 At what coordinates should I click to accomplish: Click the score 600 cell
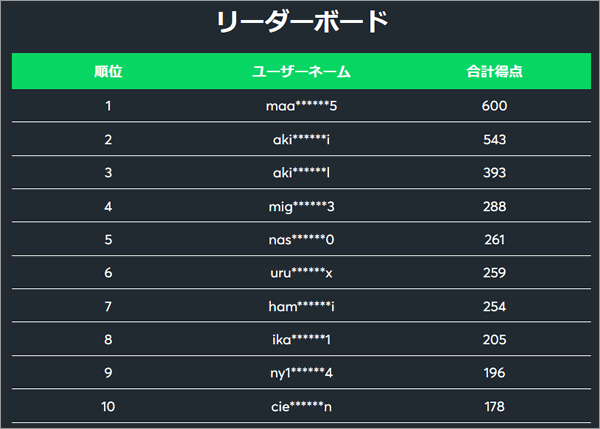coord(494,106)
